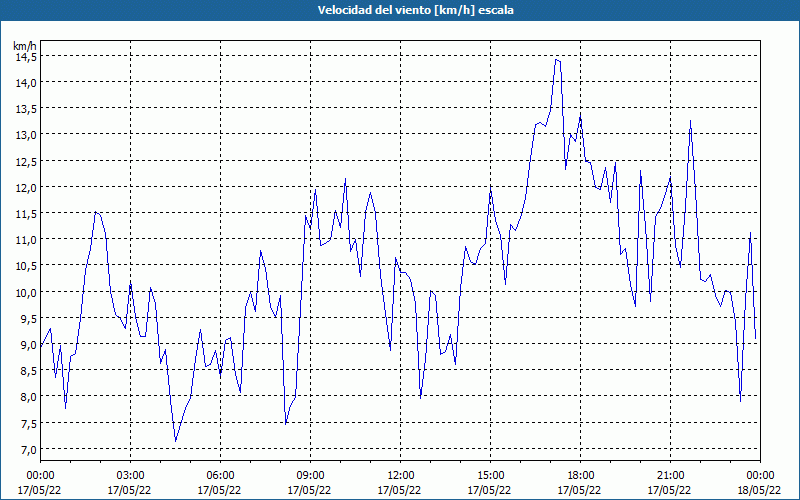Click the 13,5 y-axis value
The image size is (800, 500).
[x=26, y=109]
